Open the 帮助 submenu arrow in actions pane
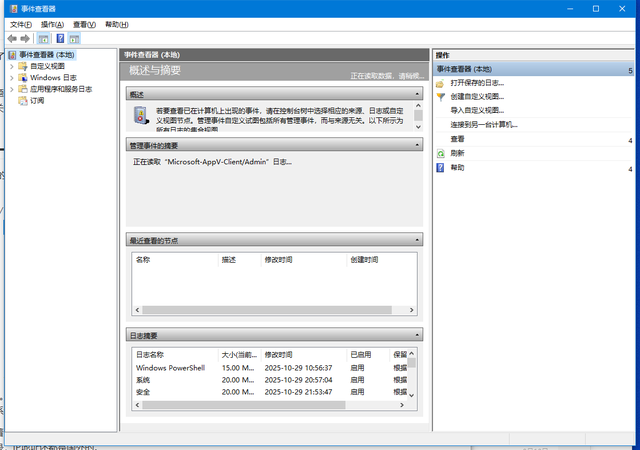Screen dimensions: 640x450 (630, 169)
